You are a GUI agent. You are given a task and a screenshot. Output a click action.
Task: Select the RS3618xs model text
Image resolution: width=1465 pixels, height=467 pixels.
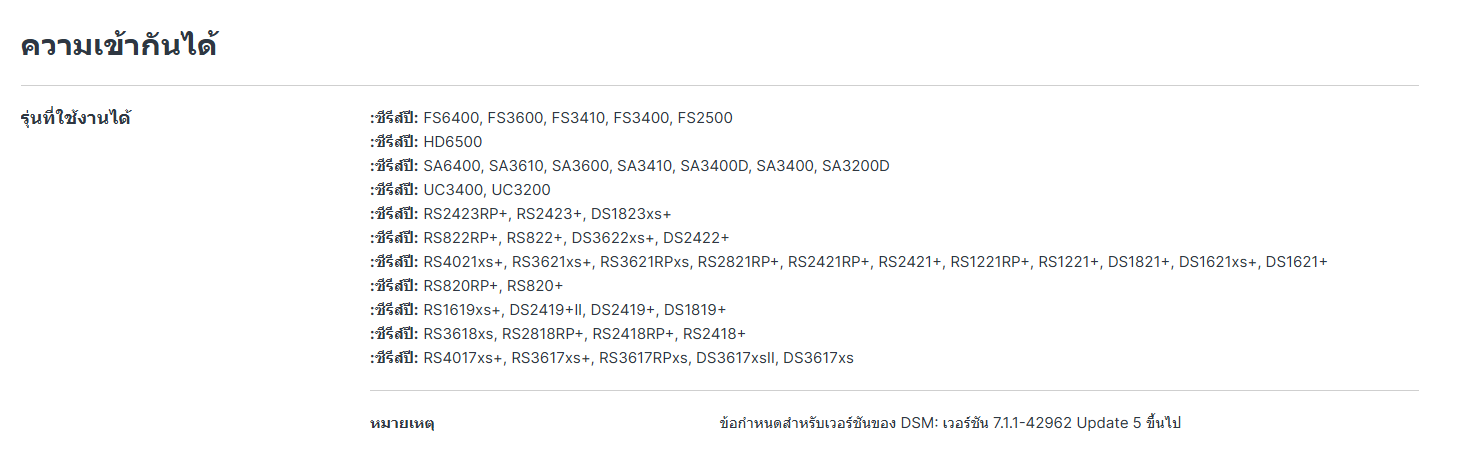pos(458,334)
